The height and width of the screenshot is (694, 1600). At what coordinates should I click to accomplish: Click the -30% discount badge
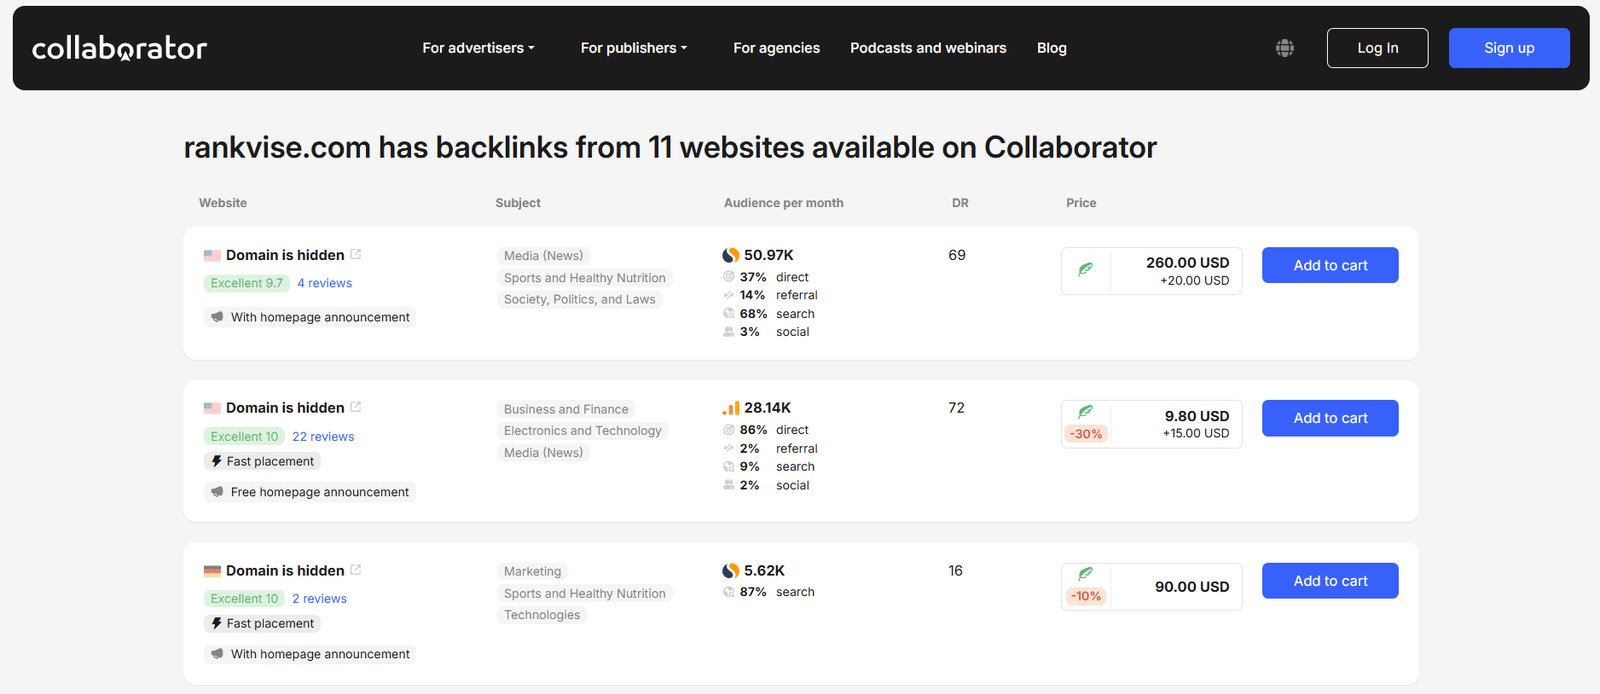click(1086, 434)
